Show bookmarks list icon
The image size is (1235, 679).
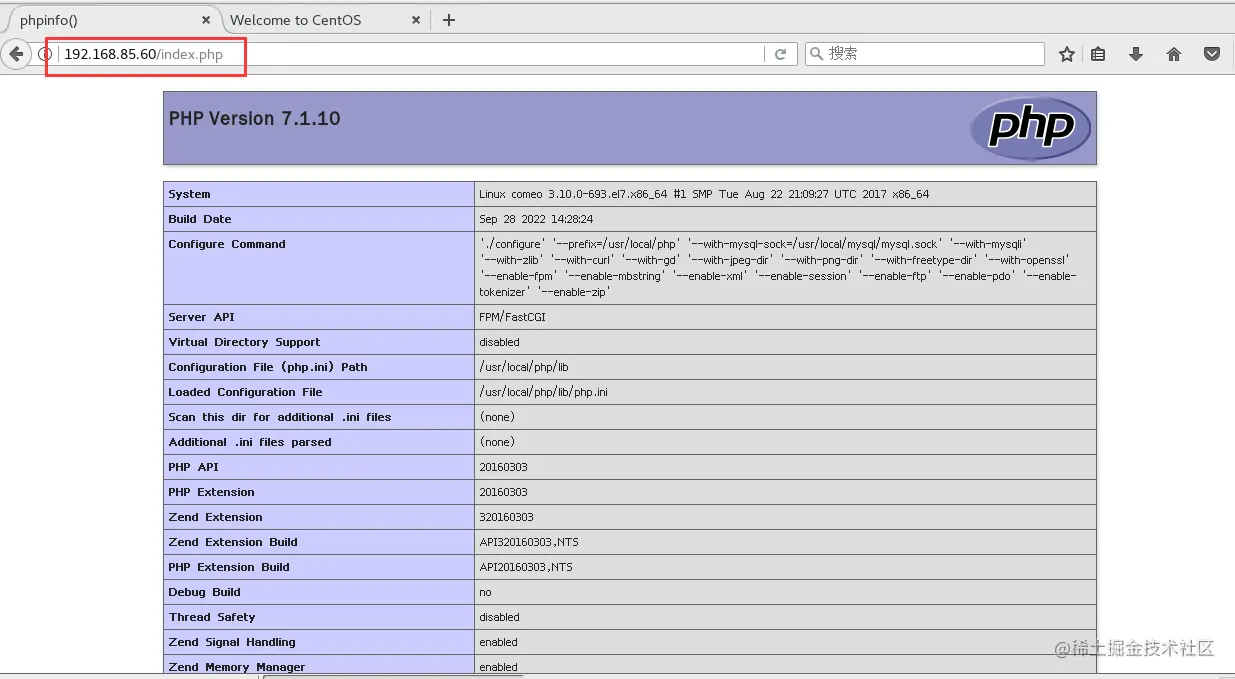(1098, 54)
